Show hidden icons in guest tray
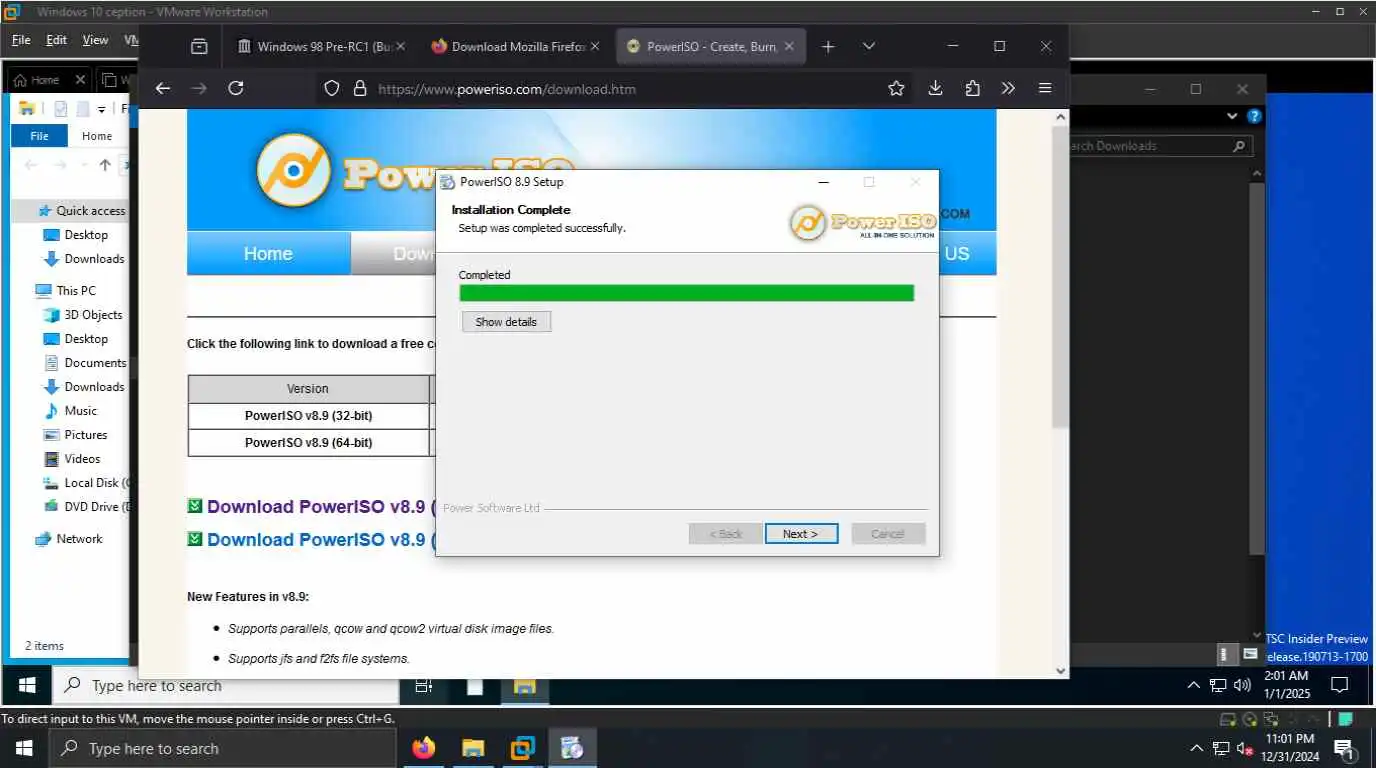 pyautogui.click(x=1193, y=686)
